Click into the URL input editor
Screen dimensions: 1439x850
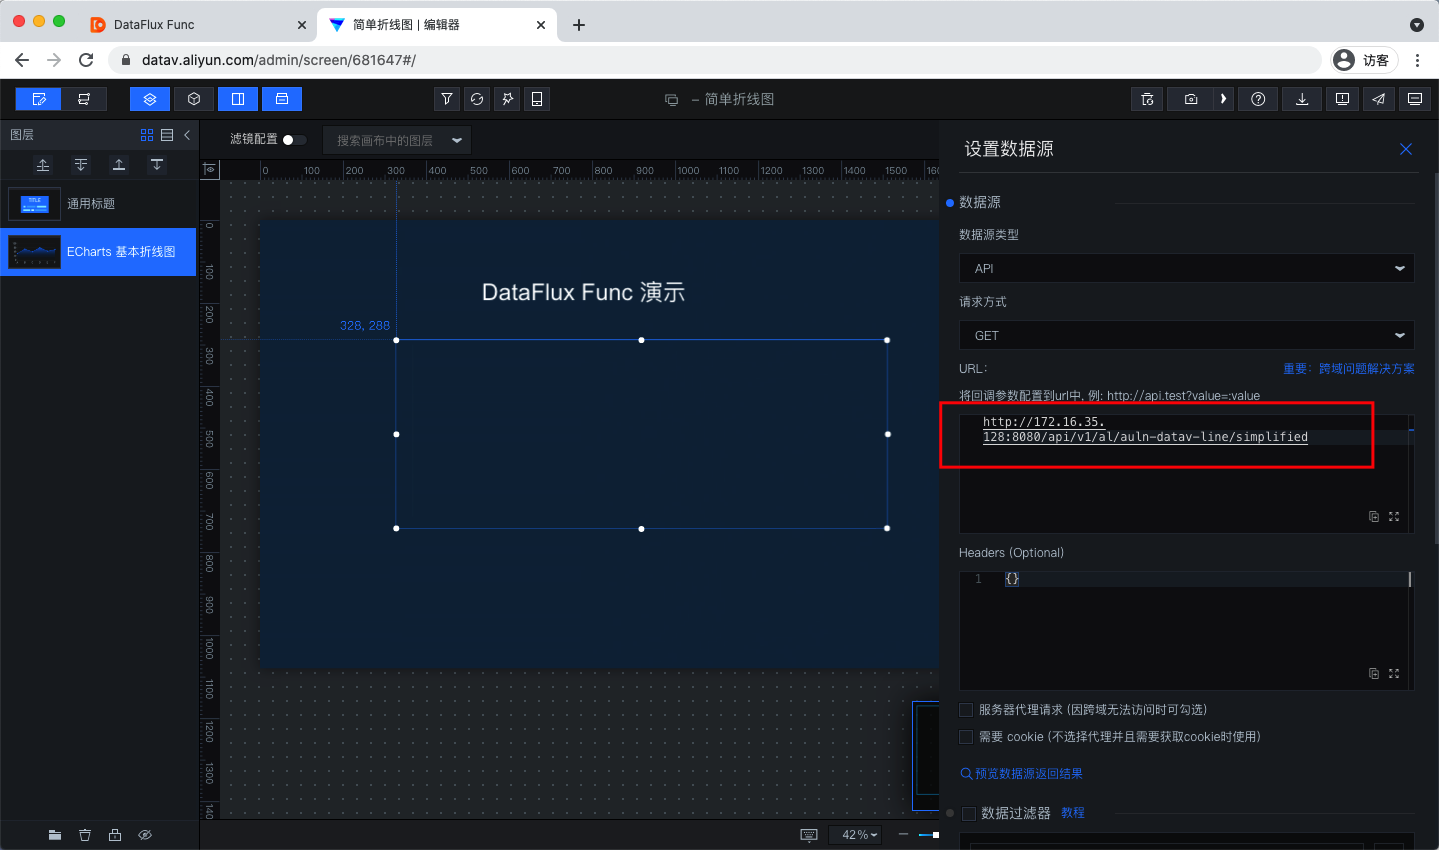click(1186, 473)
